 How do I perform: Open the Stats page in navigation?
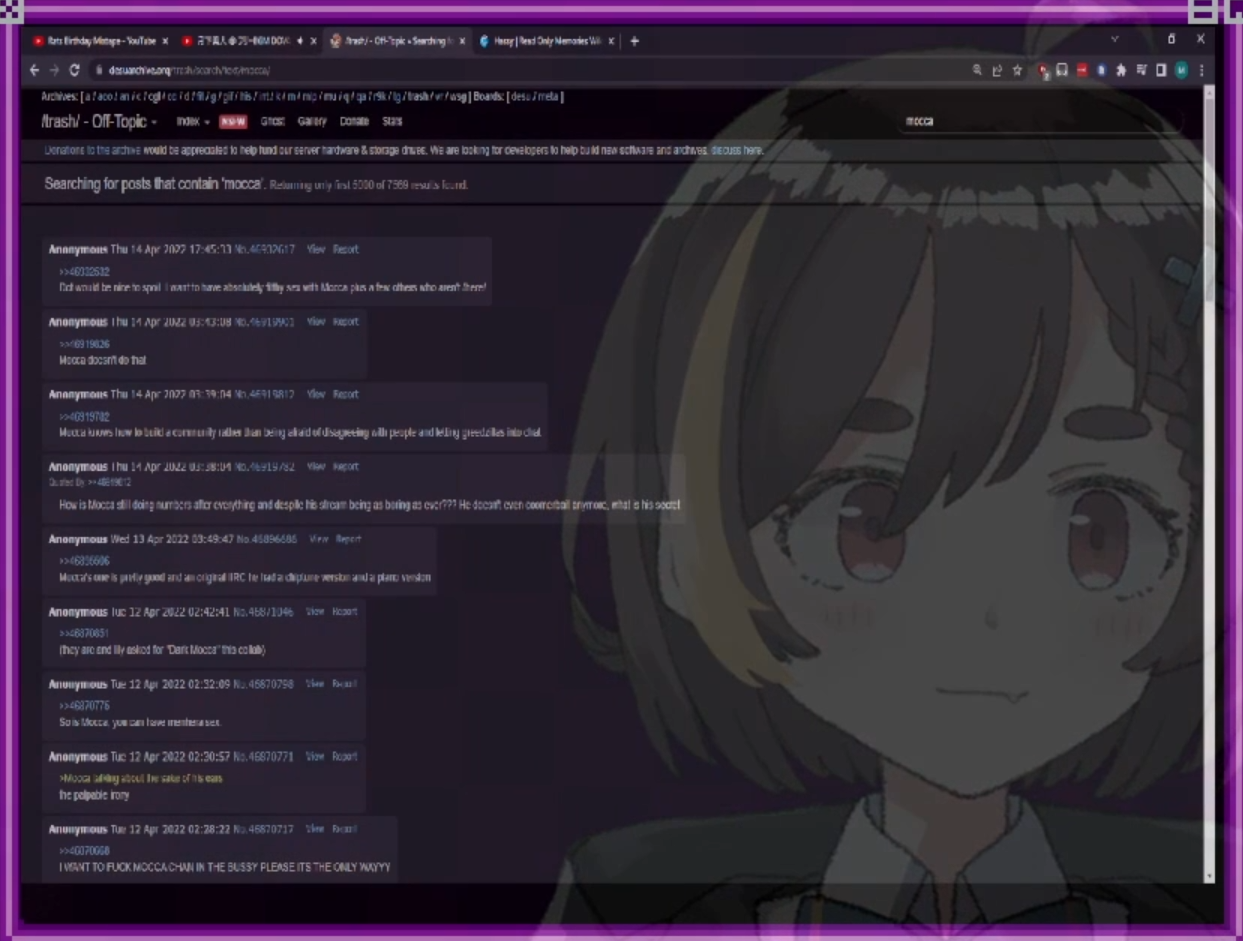392,122
